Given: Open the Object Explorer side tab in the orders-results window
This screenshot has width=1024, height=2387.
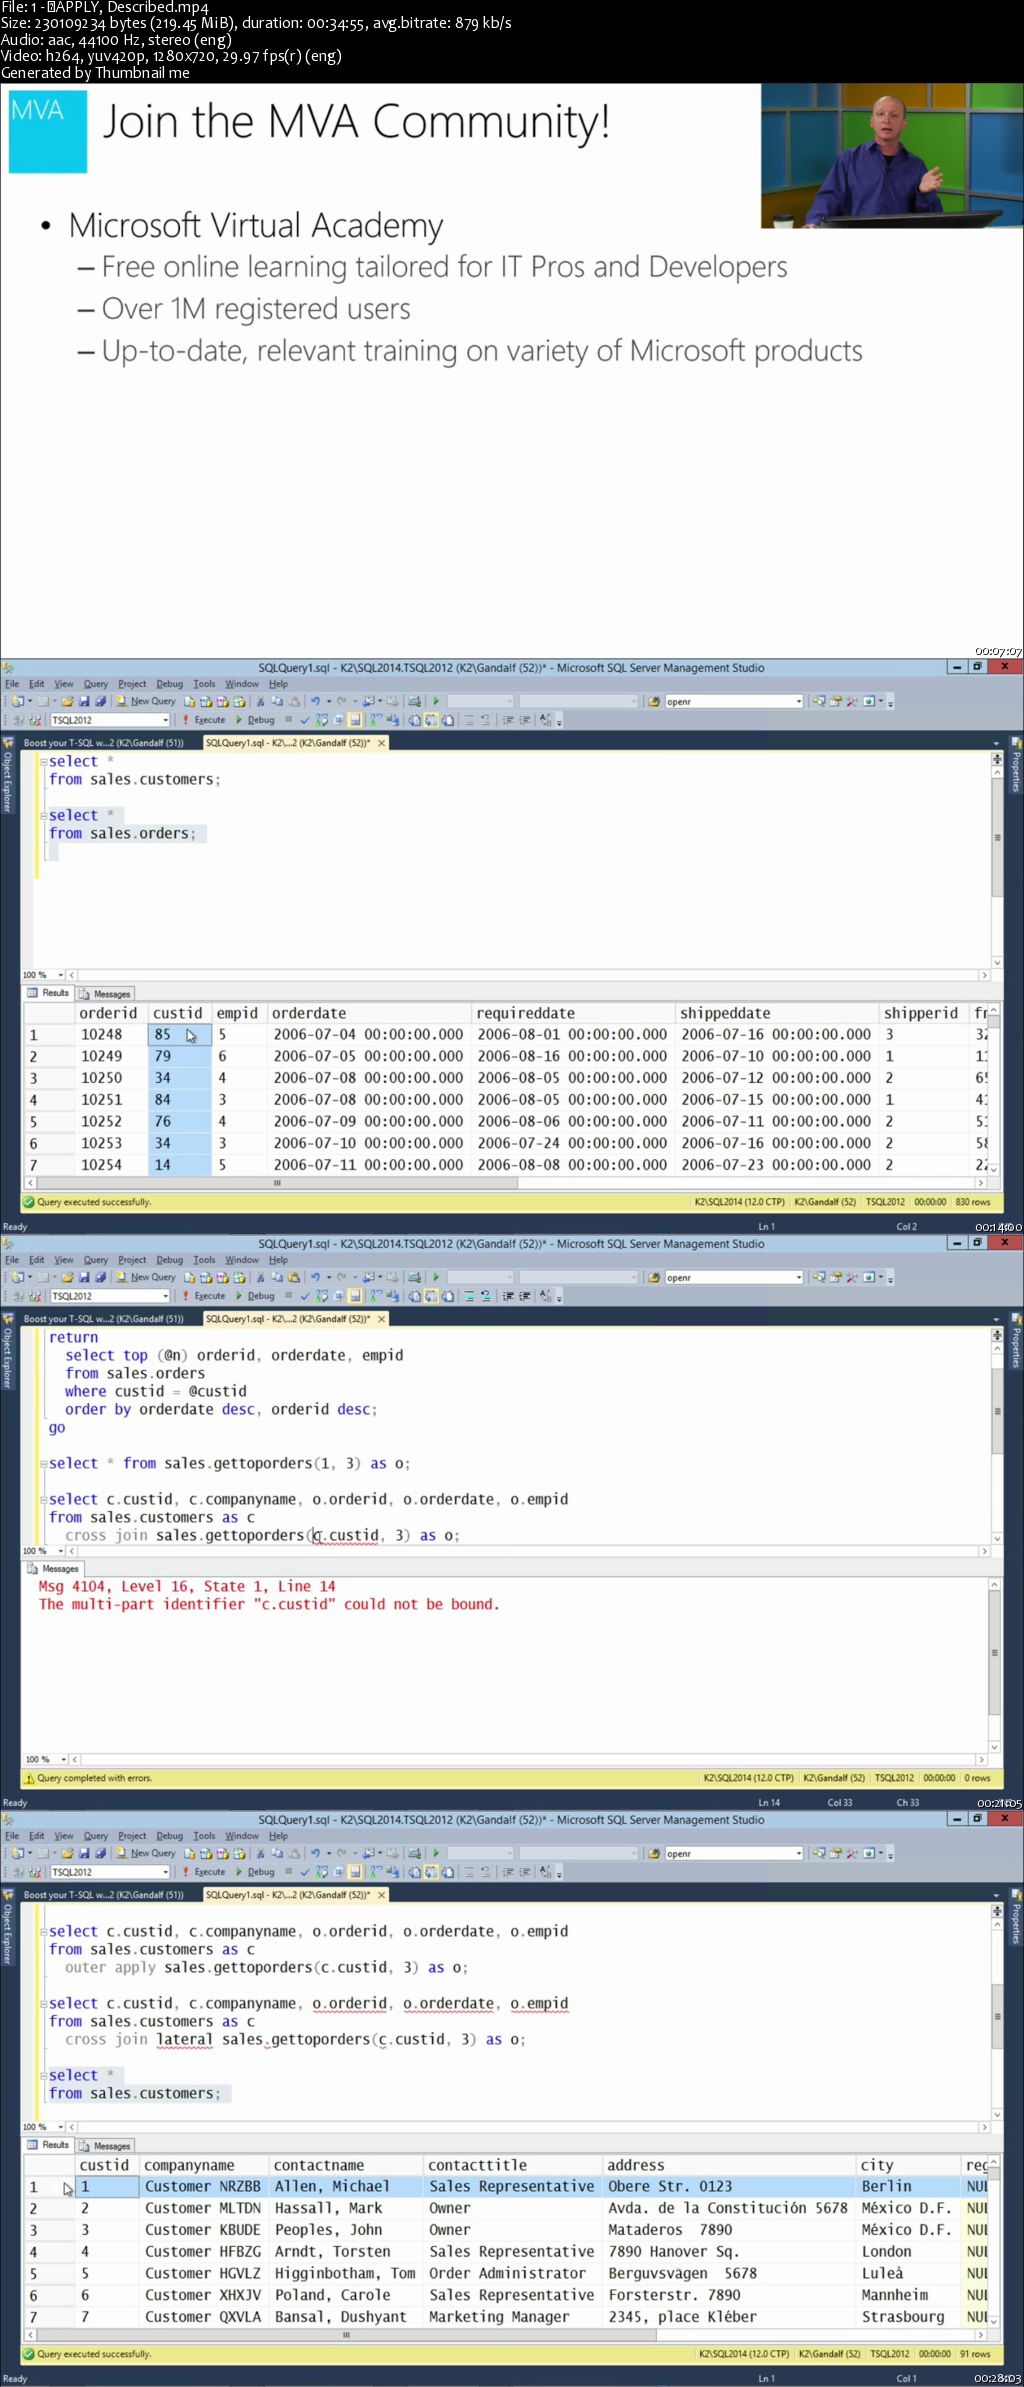Looking at the screenshot, I should 7,776.
